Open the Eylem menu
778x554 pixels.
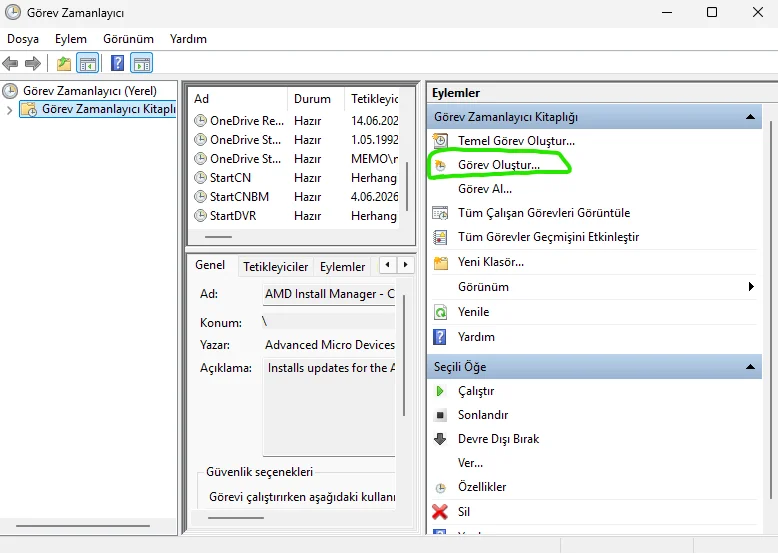(x=70, y=39)
